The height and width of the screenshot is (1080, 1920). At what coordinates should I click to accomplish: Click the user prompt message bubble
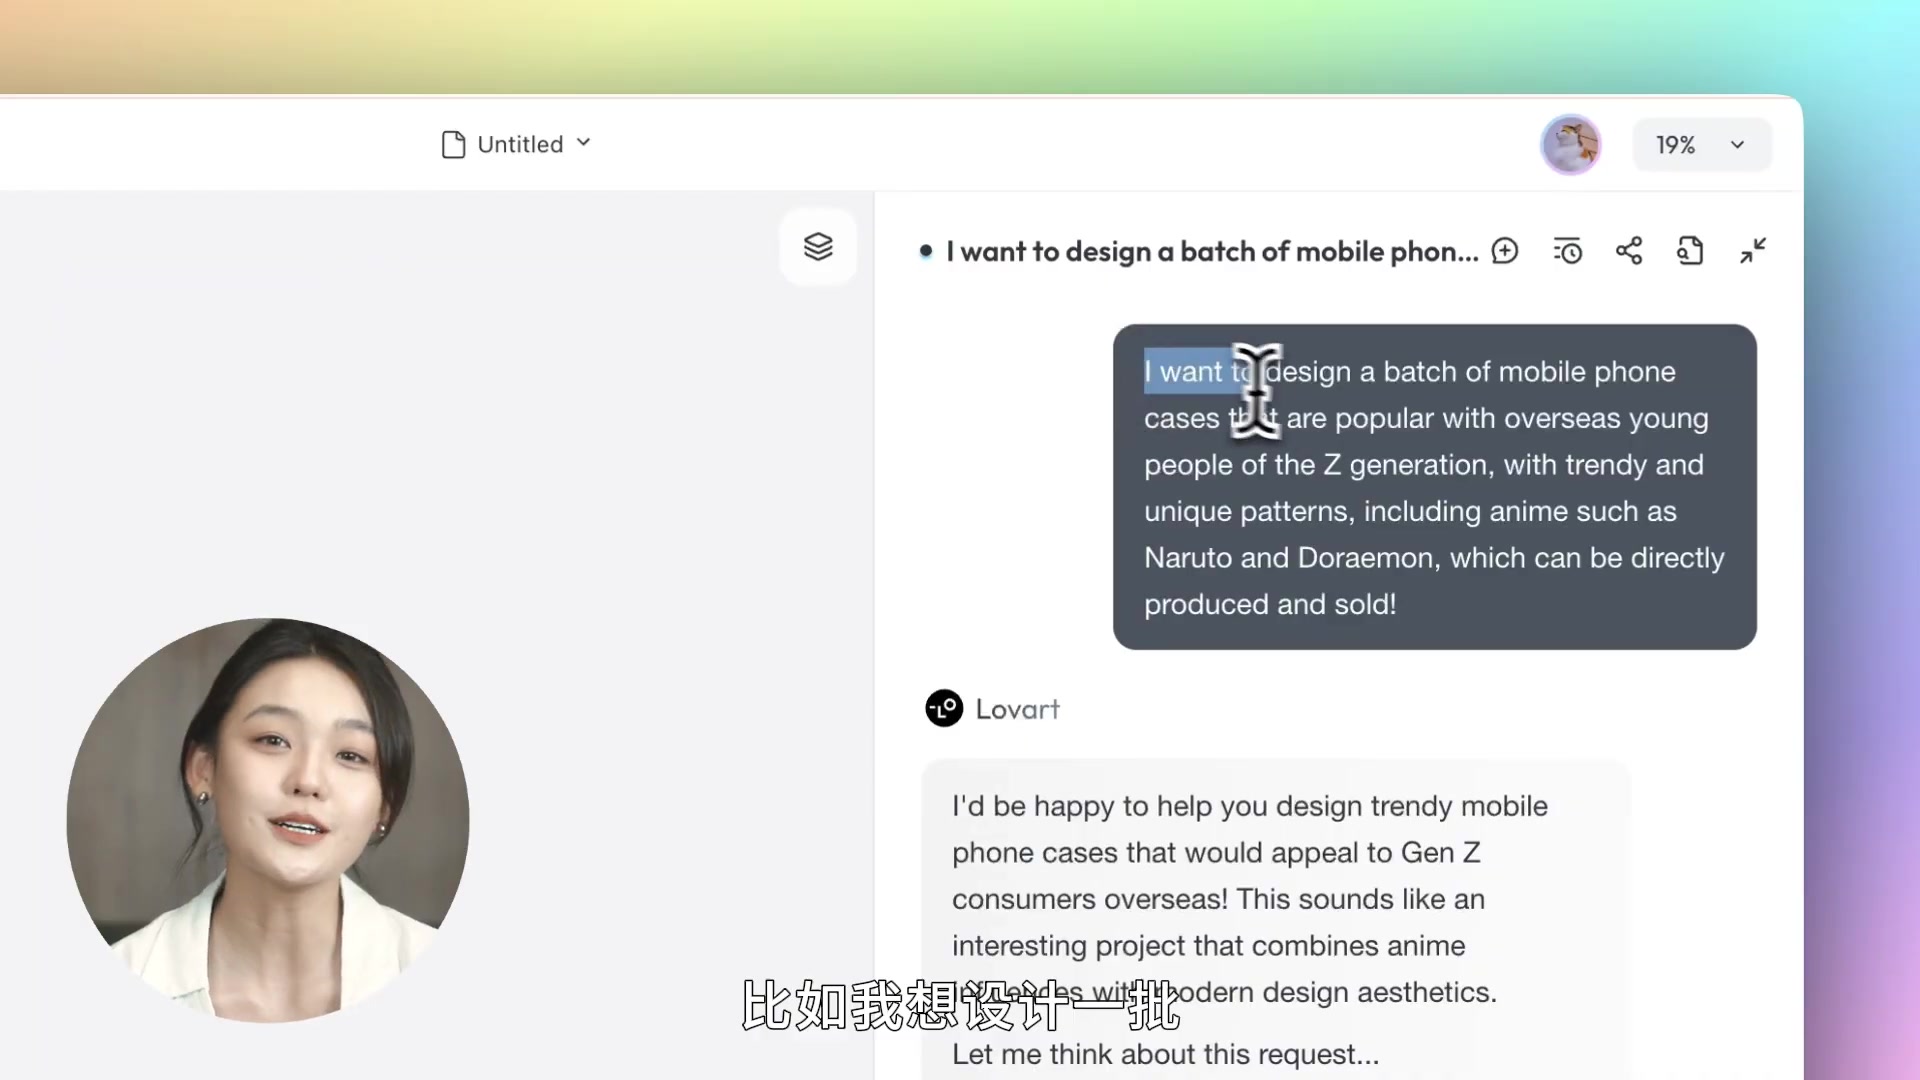click(x=1435, y=487)
